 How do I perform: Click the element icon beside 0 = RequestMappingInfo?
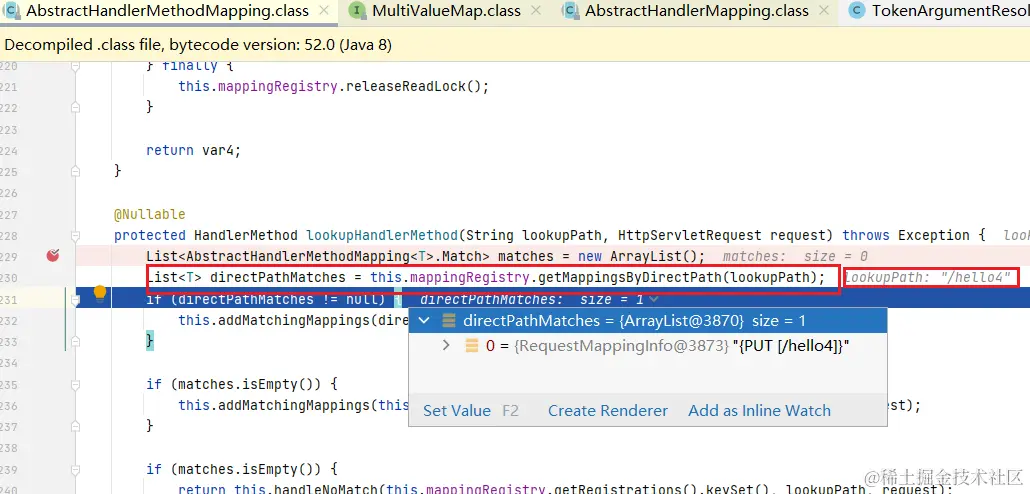[472, 346]
